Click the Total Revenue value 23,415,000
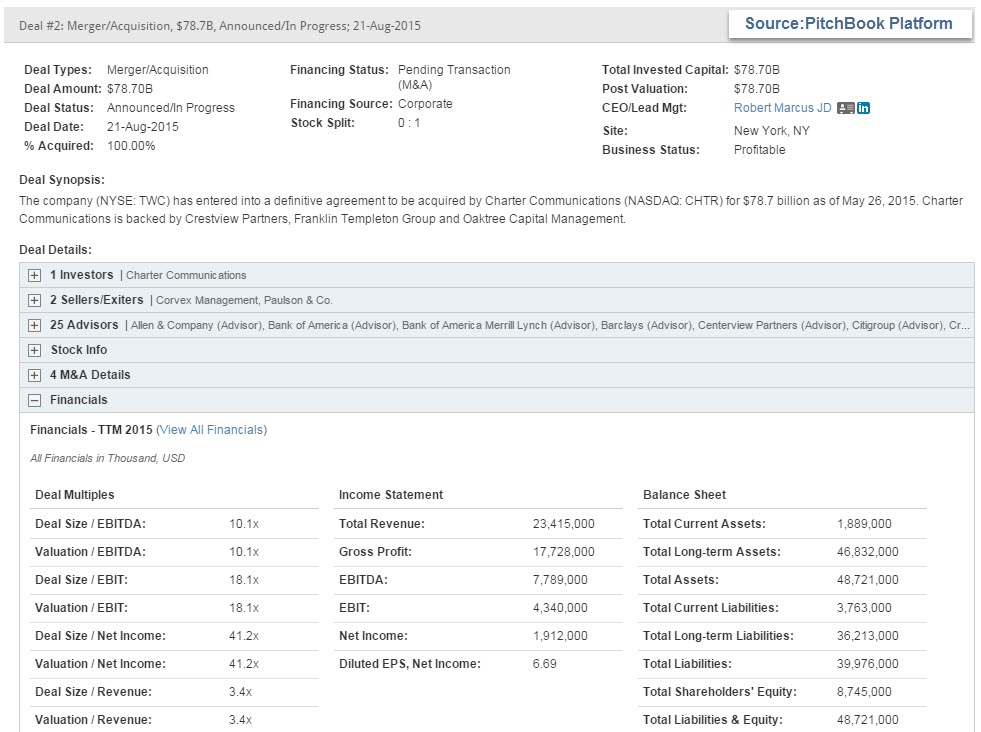Viewport: 981px width, 732px height. pyautogui.click(x=564, y=524)
